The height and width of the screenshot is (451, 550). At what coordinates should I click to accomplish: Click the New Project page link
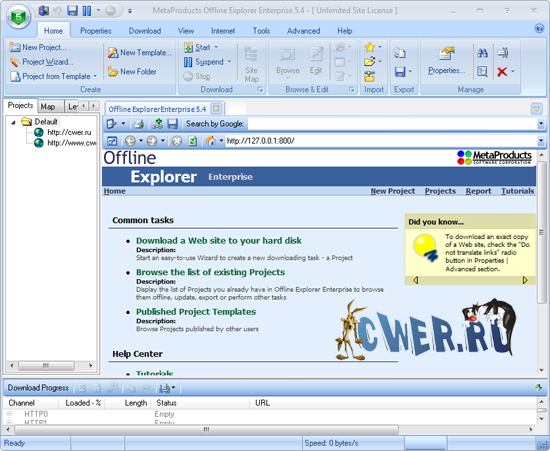[393, 191]
